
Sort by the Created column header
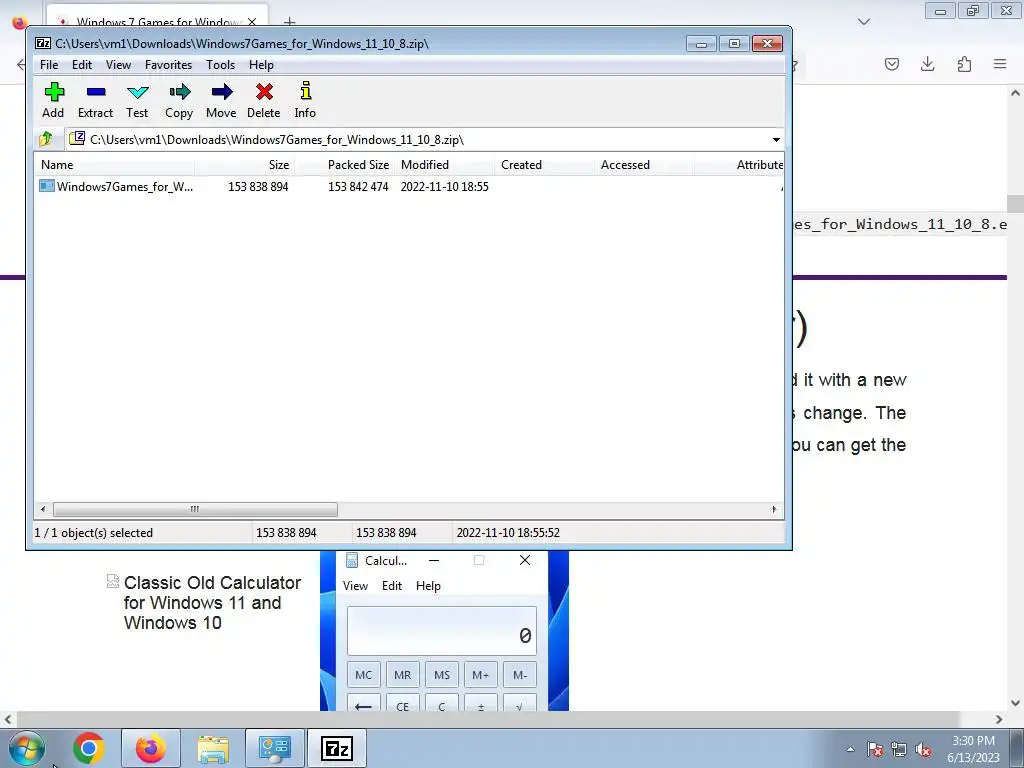coord(544,165)
